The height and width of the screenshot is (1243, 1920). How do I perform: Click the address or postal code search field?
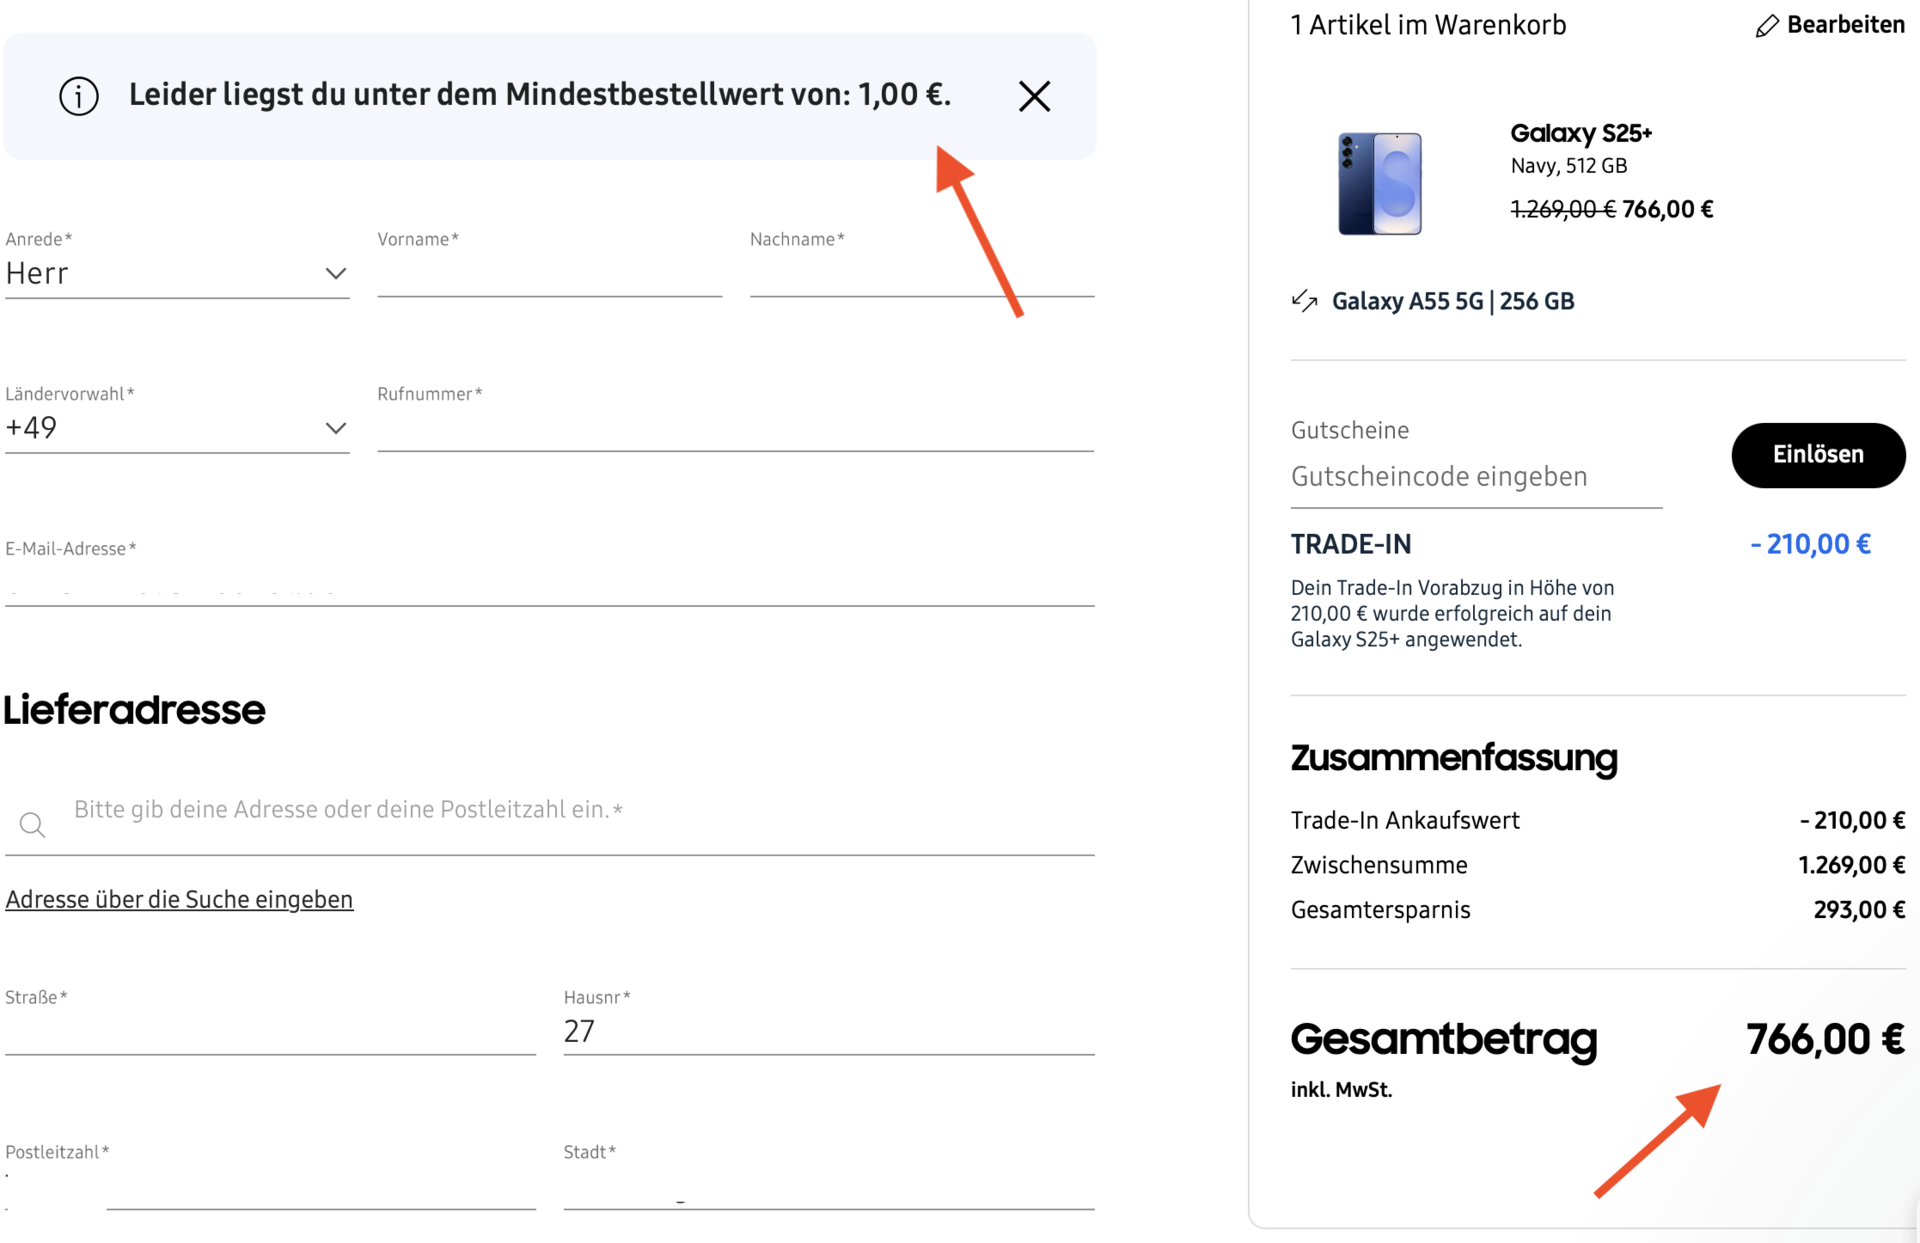click(x=580, y=810)
